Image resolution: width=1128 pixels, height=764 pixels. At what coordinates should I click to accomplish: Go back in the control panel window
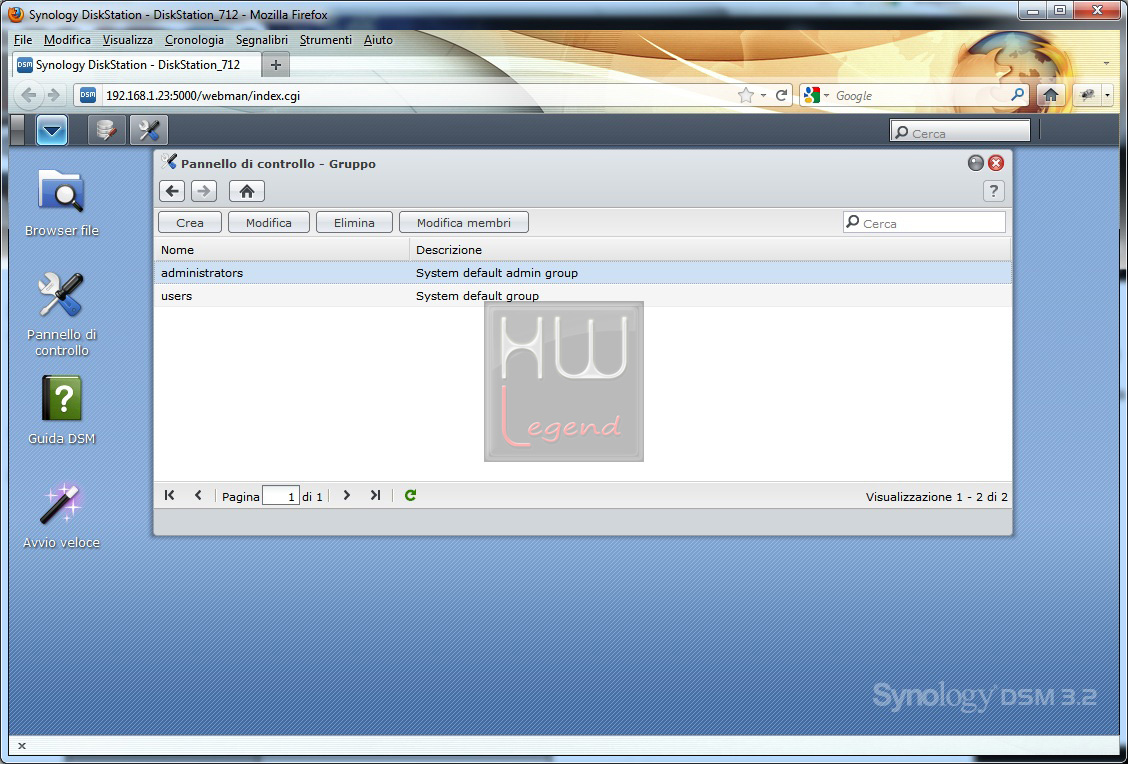coord(172,191)
